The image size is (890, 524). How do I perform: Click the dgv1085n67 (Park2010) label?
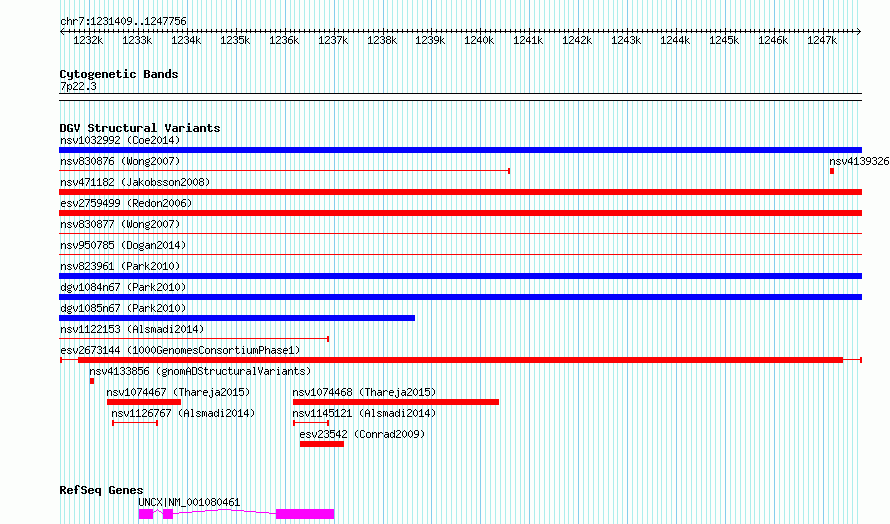(x=123, y=308)
